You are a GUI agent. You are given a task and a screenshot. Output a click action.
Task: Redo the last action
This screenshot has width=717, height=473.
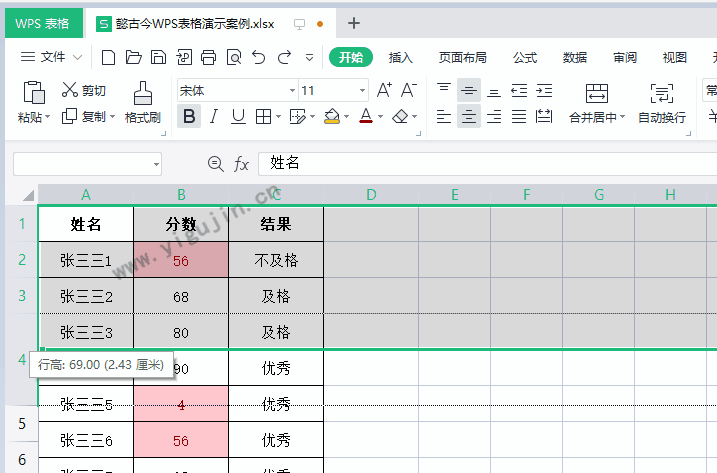284,58
